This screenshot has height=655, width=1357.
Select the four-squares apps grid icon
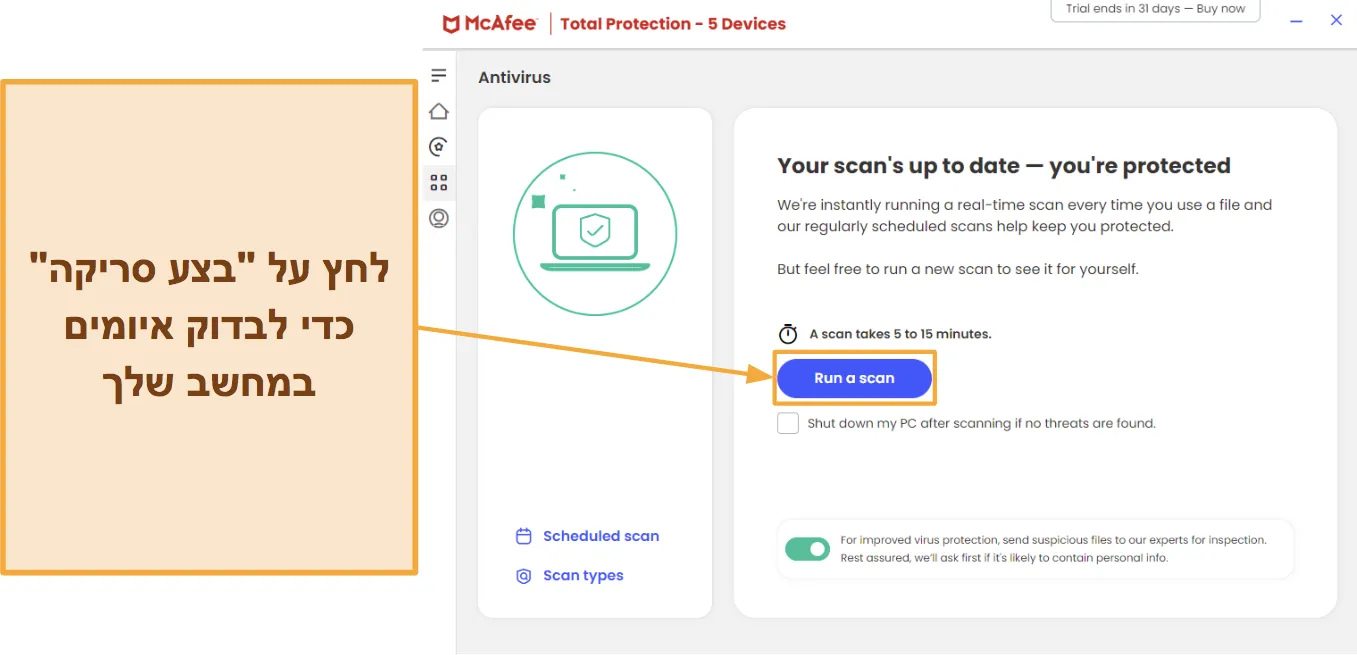point(438,183)
